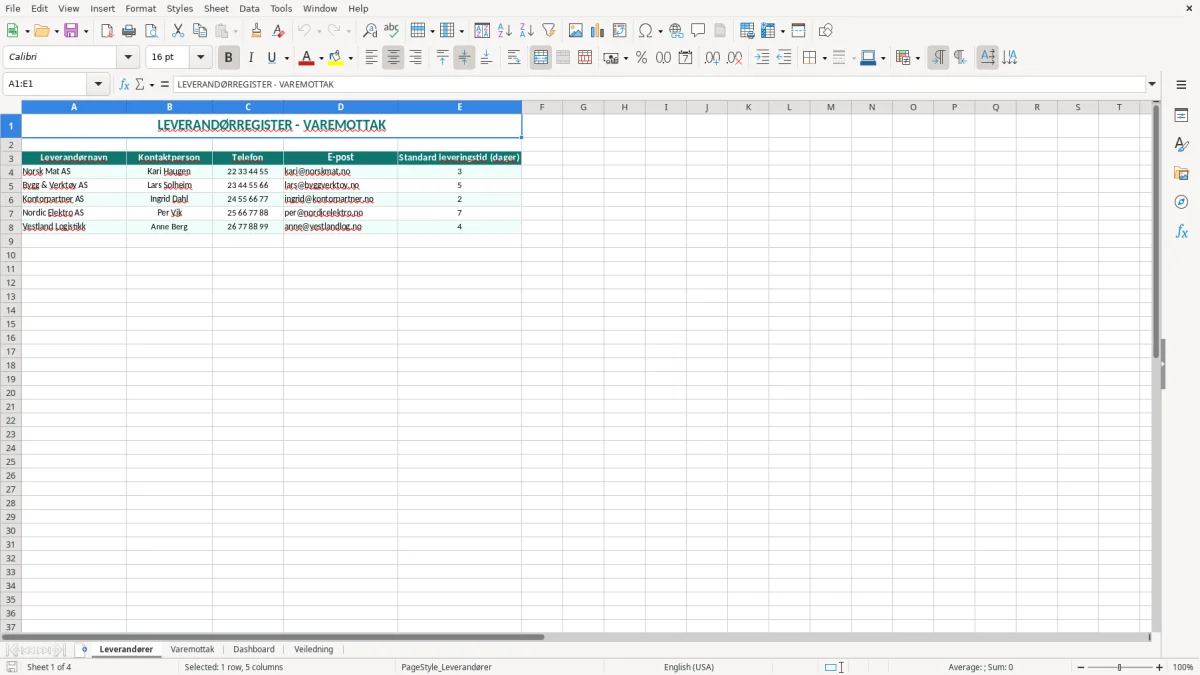Open Function Wizard fx icon
The width and height of the screenshot is (1200, 675).
pos(124,85)
